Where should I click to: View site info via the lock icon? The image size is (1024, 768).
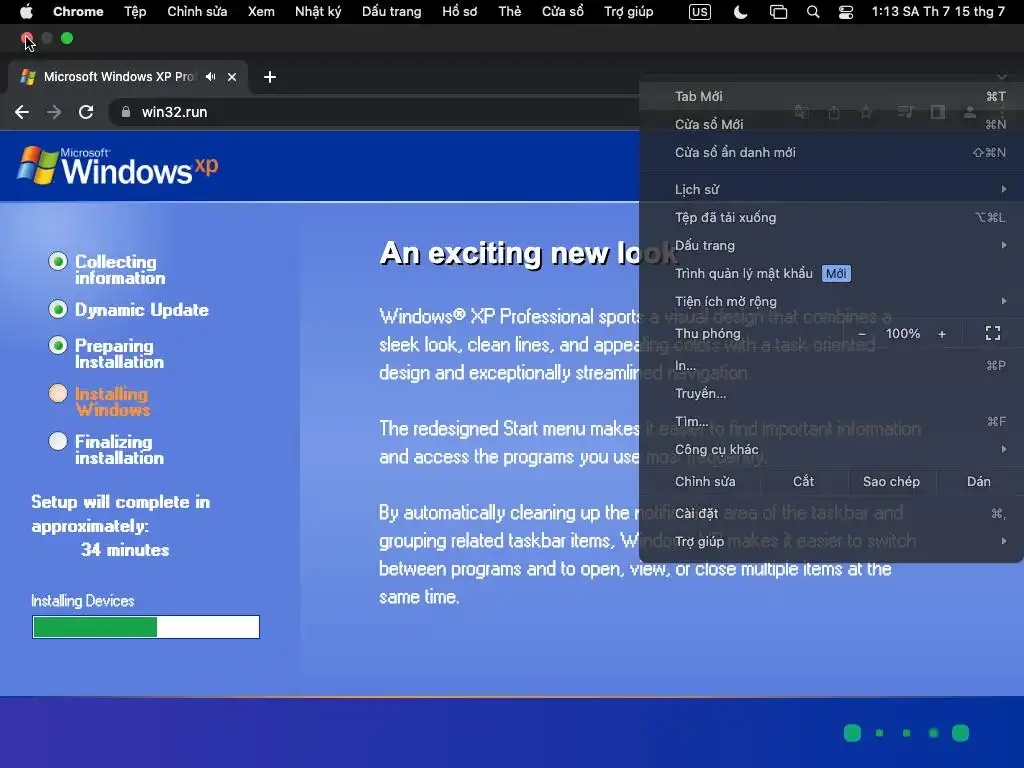click(125, 112)
